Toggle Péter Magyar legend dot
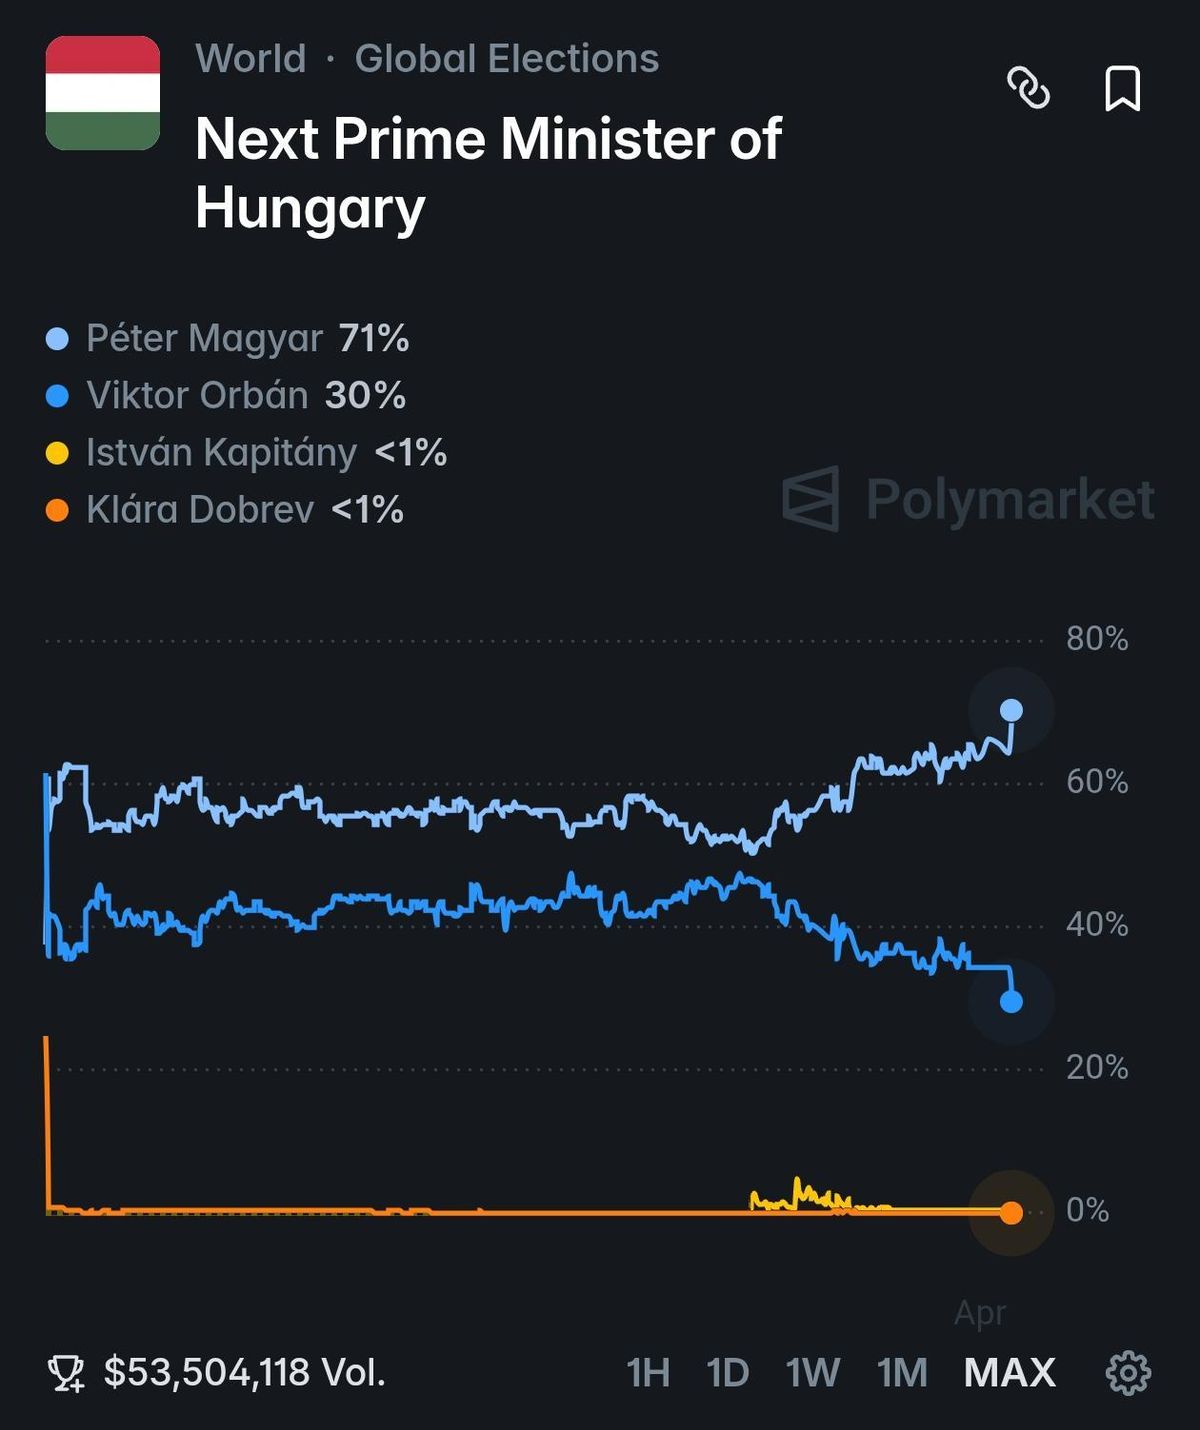 pos(58,339)
